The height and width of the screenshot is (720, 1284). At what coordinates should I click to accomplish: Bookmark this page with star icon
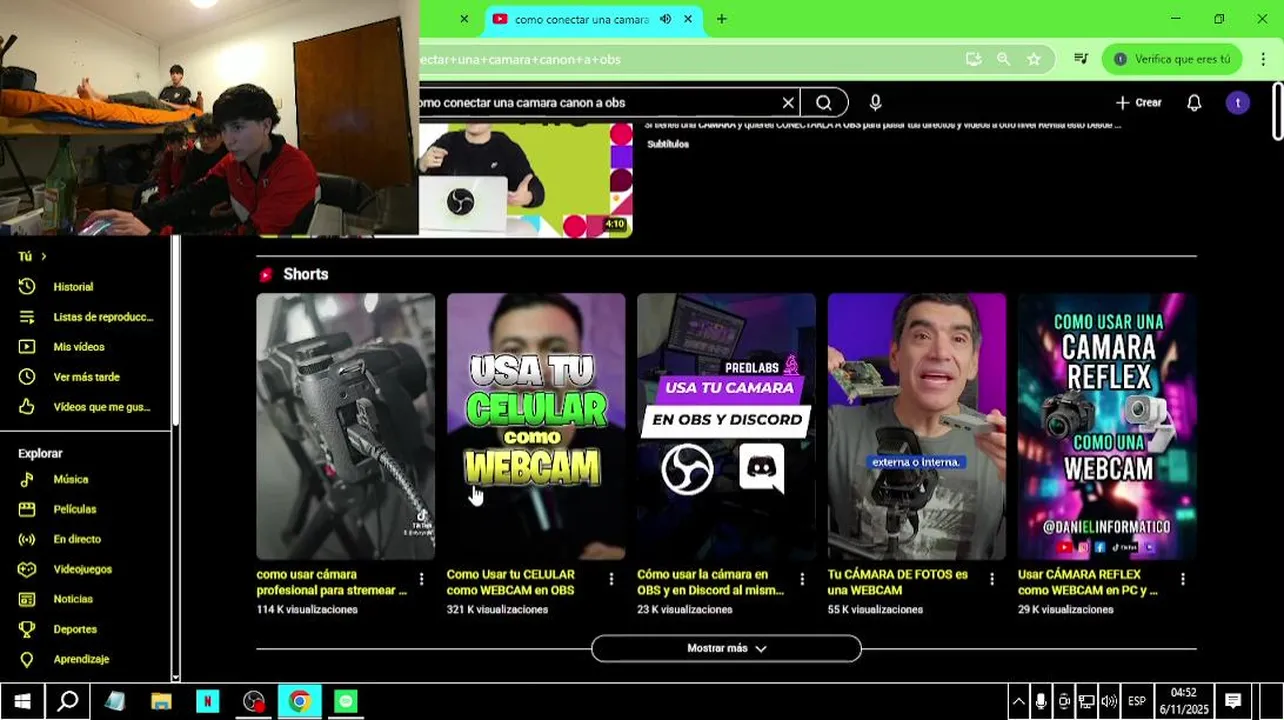click(x=1034, y=59)
